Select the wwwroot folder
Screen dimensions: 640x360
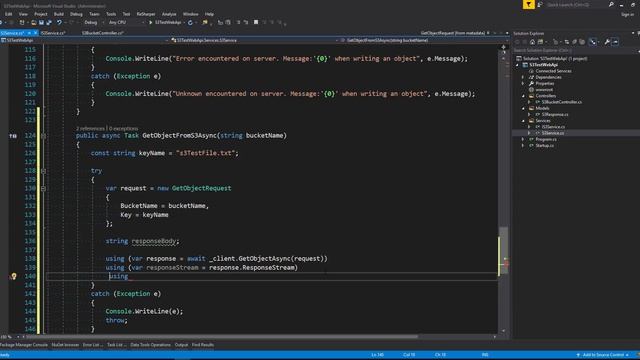pos(544,89)
